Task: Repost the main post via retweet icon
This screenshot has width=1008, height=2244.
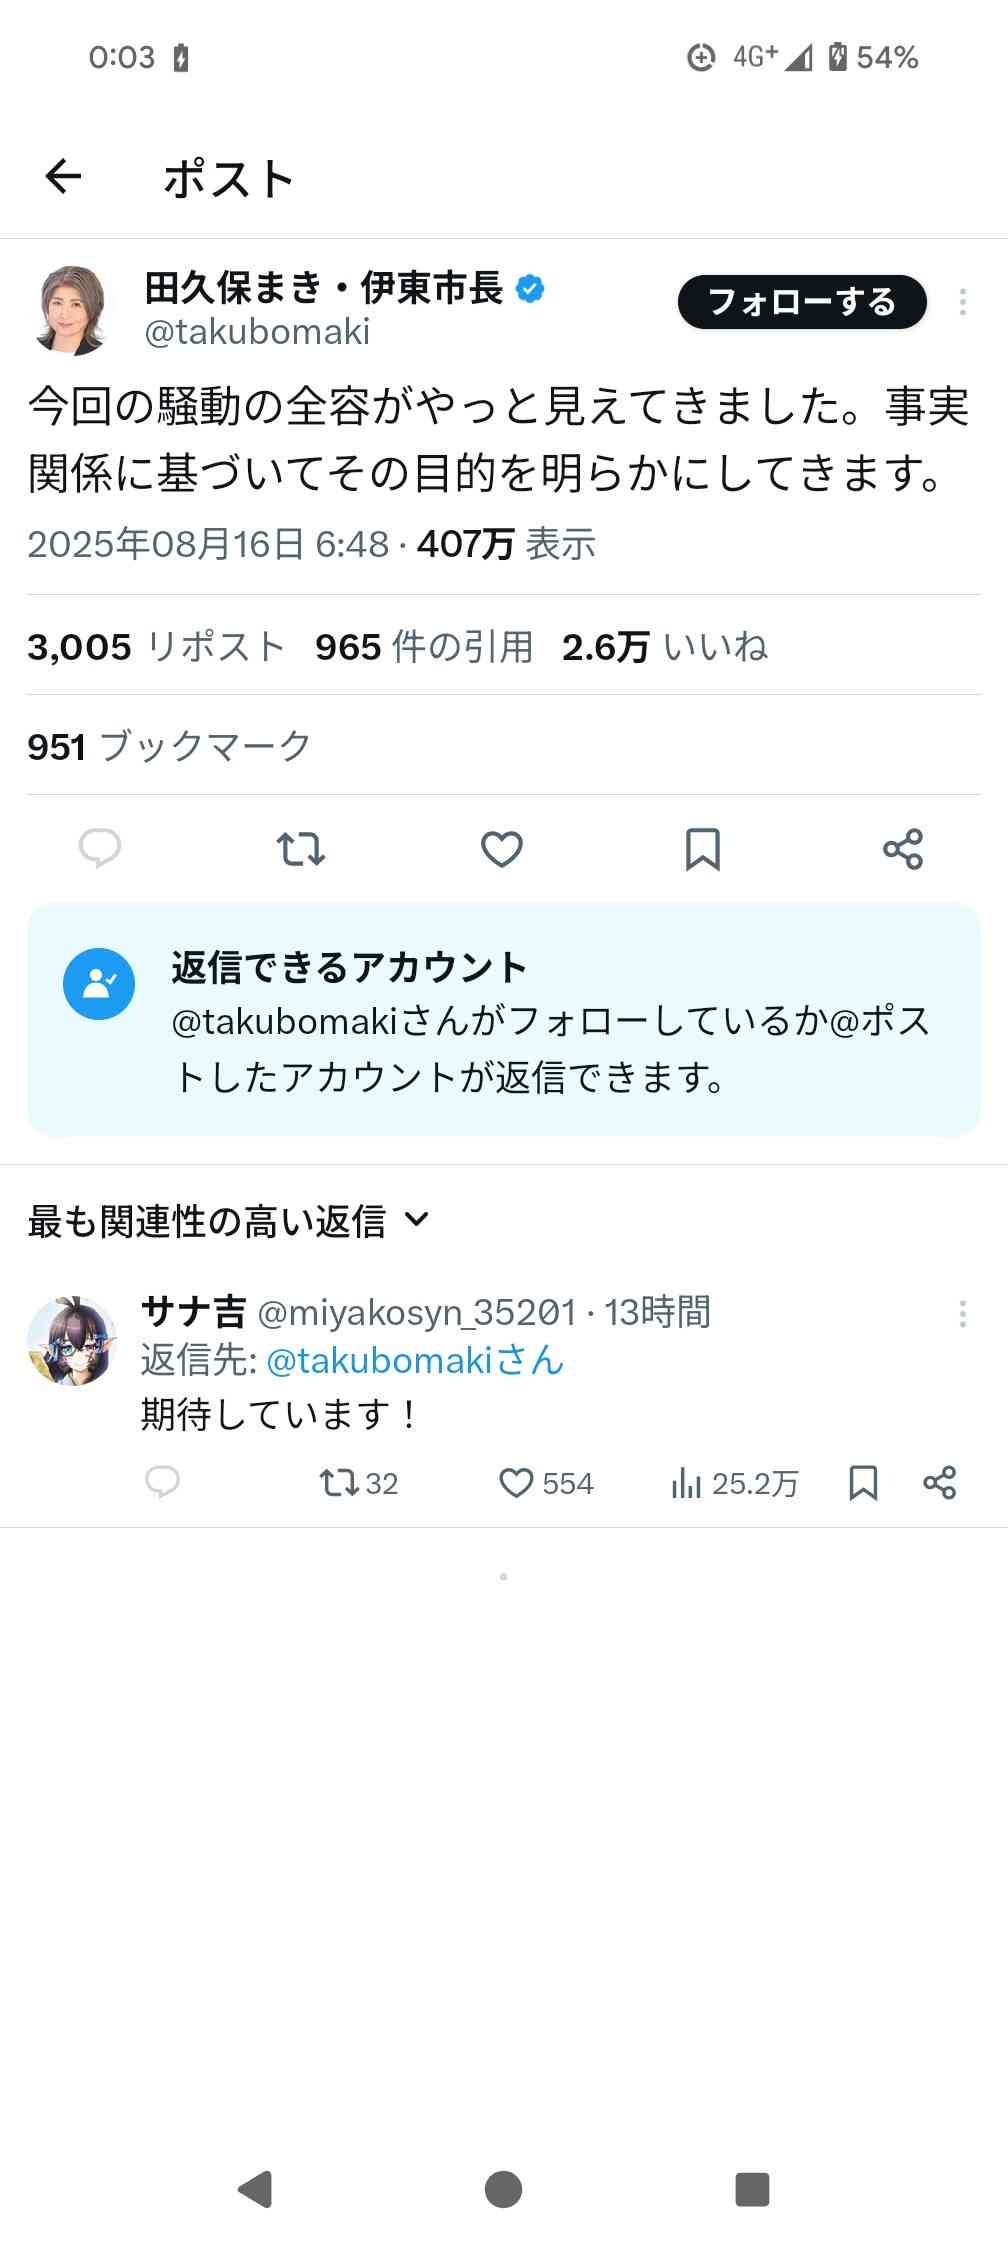Action: [x=300, y=849]
